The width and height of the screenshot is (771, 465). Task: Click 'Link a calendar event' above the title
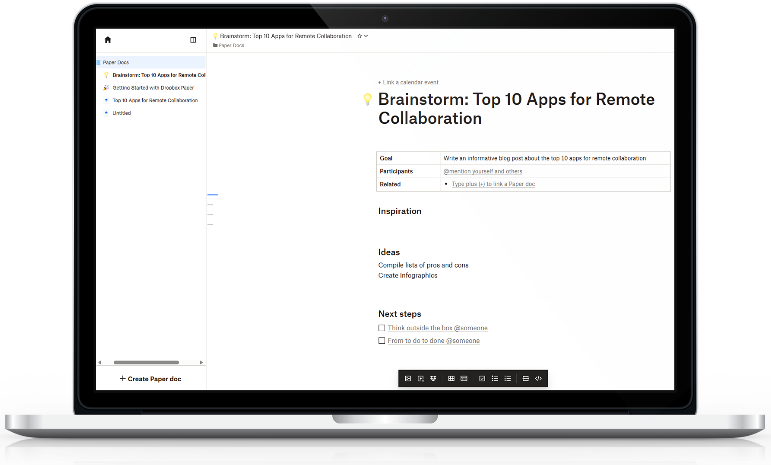pyautogui.click(x=410, y=82)
